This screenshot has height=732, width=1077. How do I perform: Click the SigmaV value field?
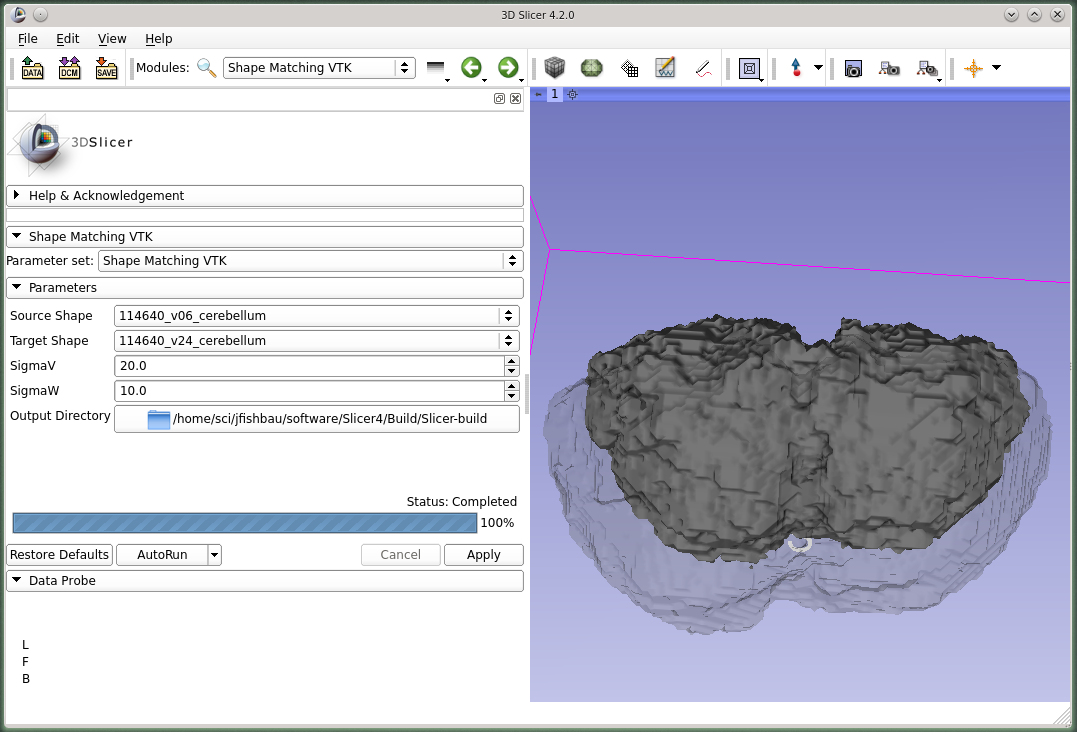(x=308, y=366)
